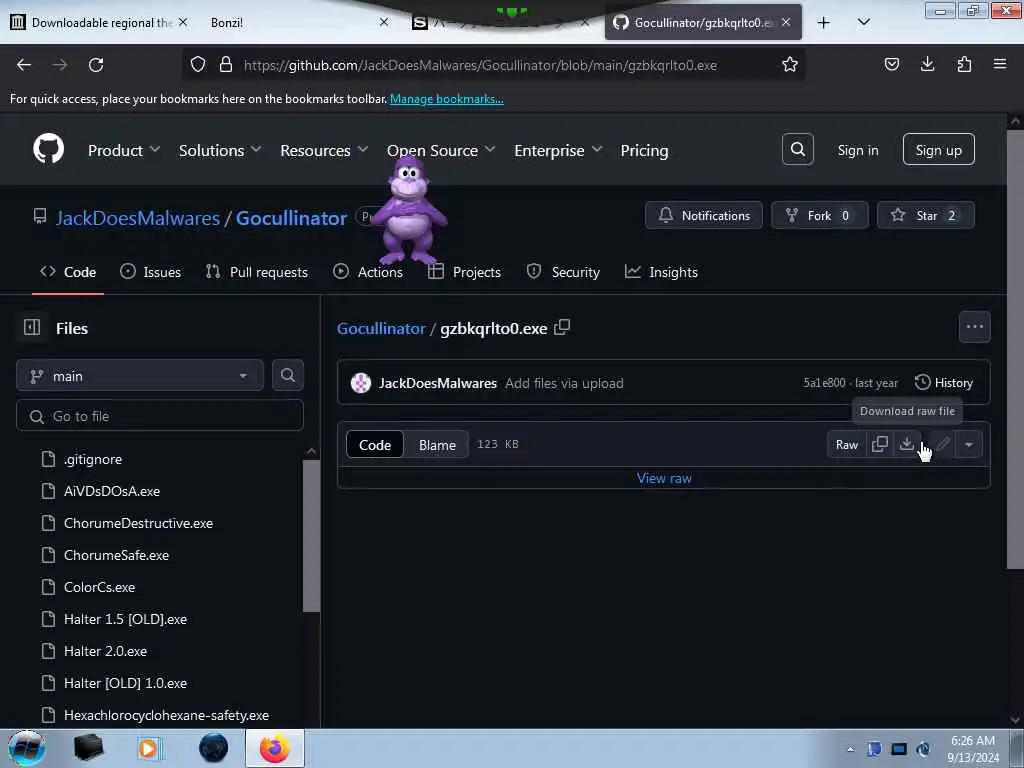Click the Manage bookmarks link
Image resolution: width=1024 pixels, height=768 pixels.
[447, 99]
